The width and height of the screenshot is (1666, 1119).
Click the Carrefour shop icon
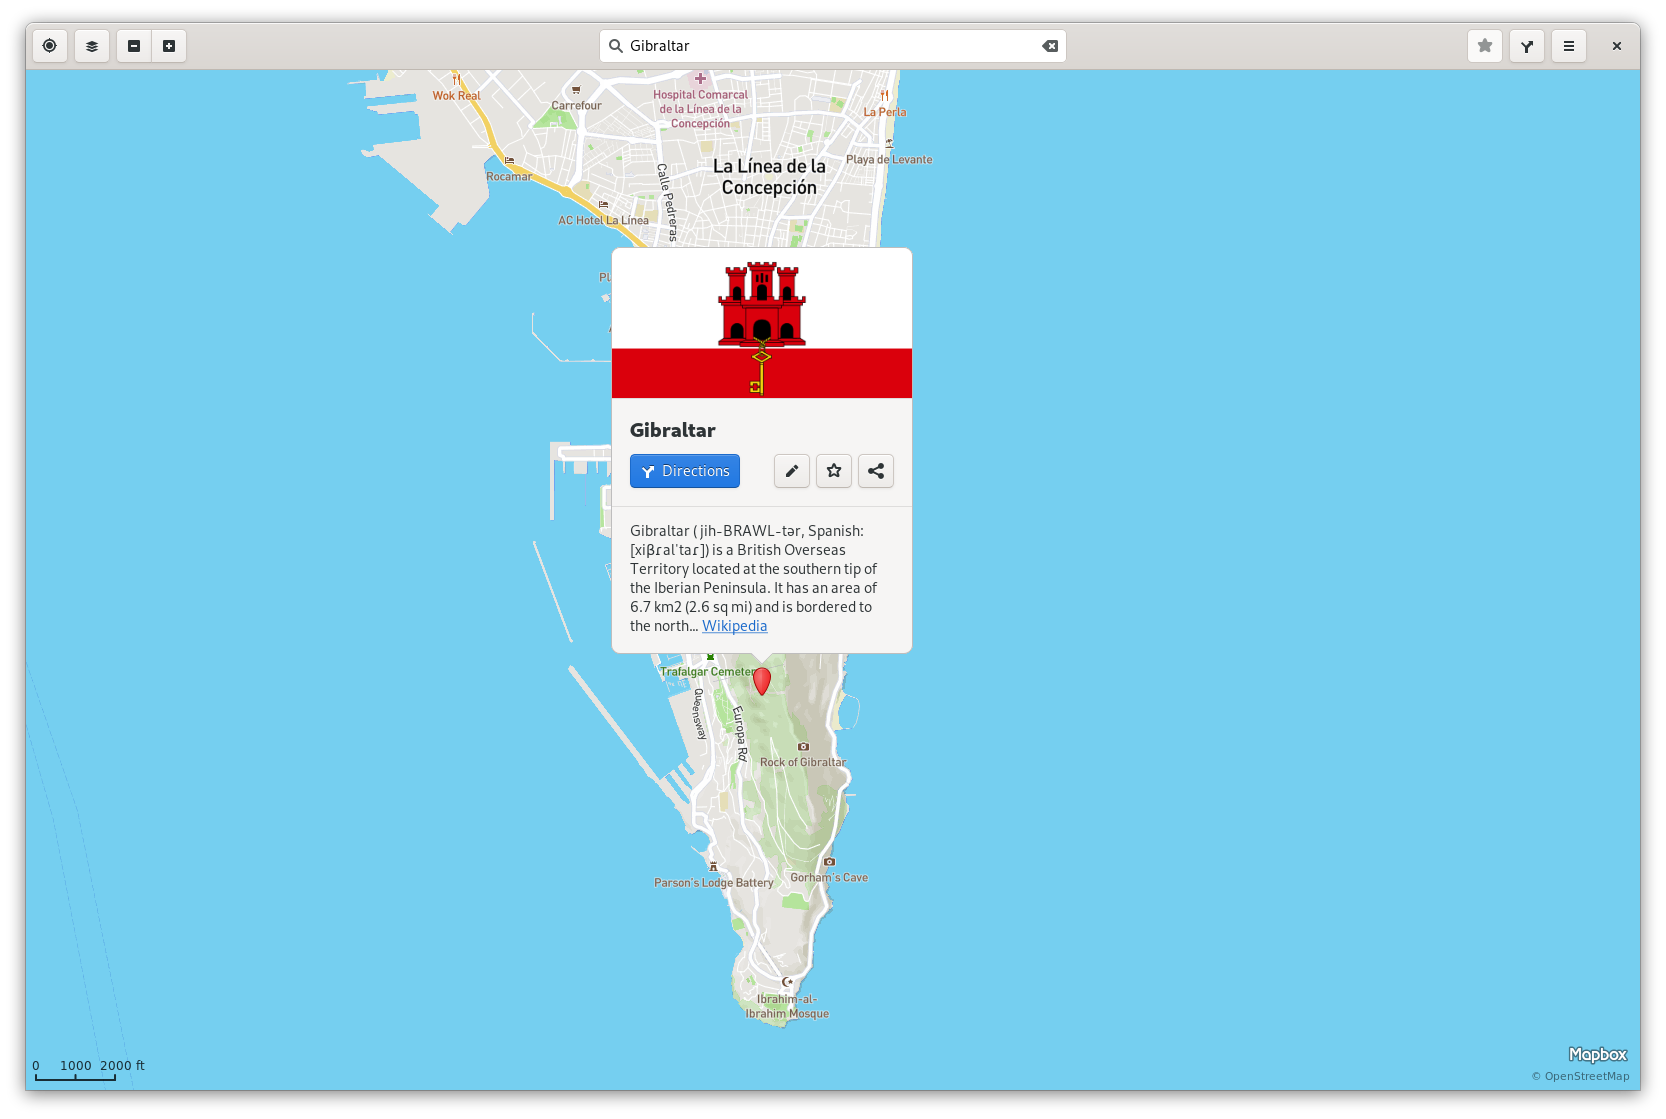(x=576, y=90)
